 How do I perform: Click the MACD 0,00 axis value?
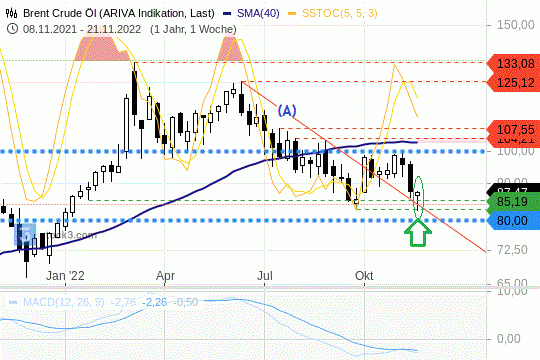tap(509, 339)
